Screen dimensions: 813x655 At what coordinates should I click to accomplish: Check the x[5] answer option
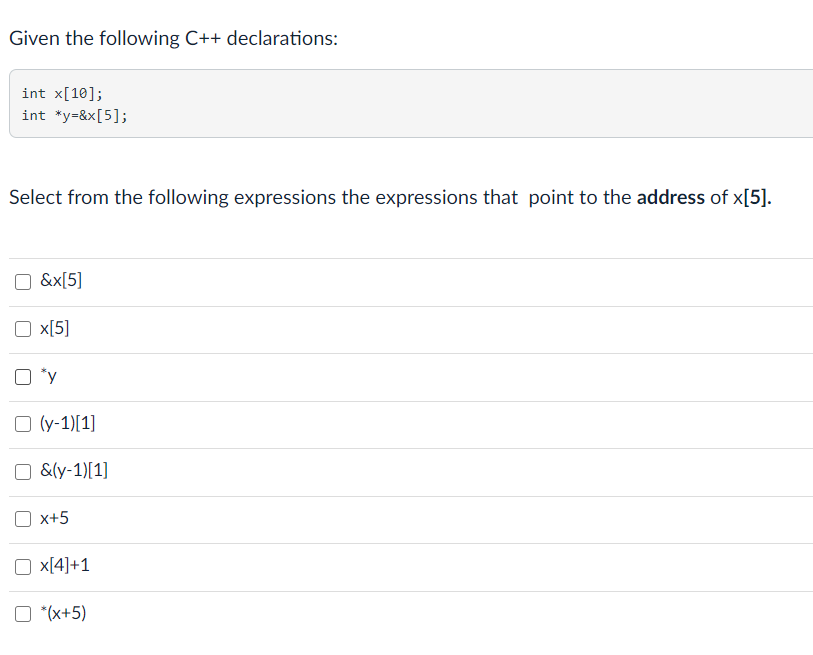click(22, 328)
